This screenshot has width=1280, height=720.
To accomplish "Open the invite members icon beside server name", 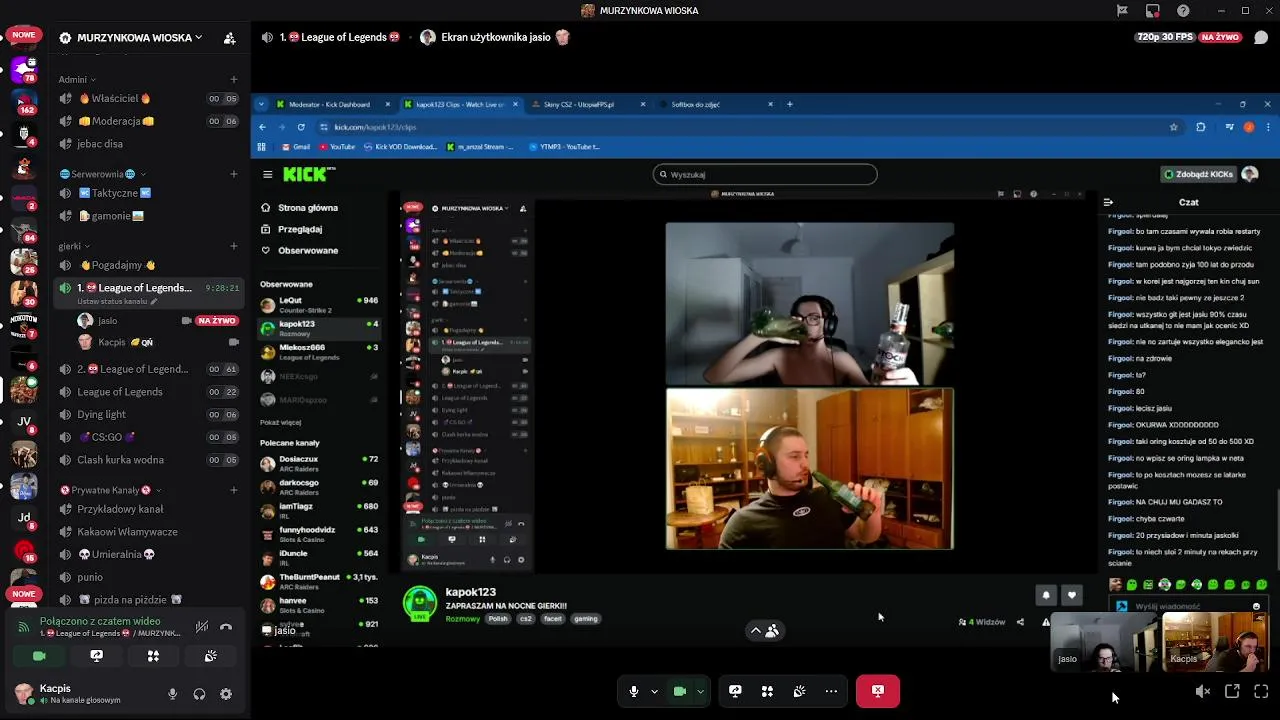I will [x=229, y=38].
